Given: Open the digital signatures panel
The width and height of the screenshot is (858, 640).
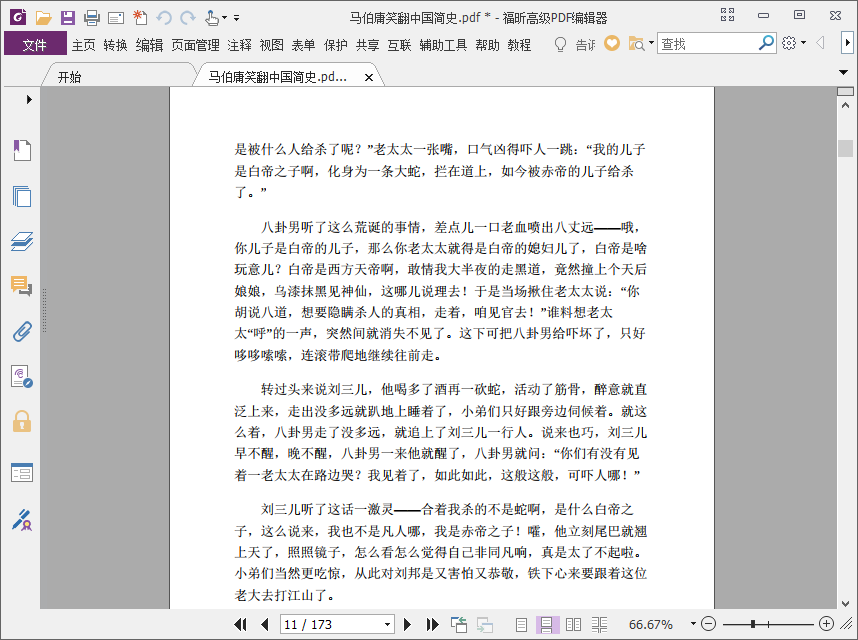Looking at the screenshot, I should tap(22, 377).
